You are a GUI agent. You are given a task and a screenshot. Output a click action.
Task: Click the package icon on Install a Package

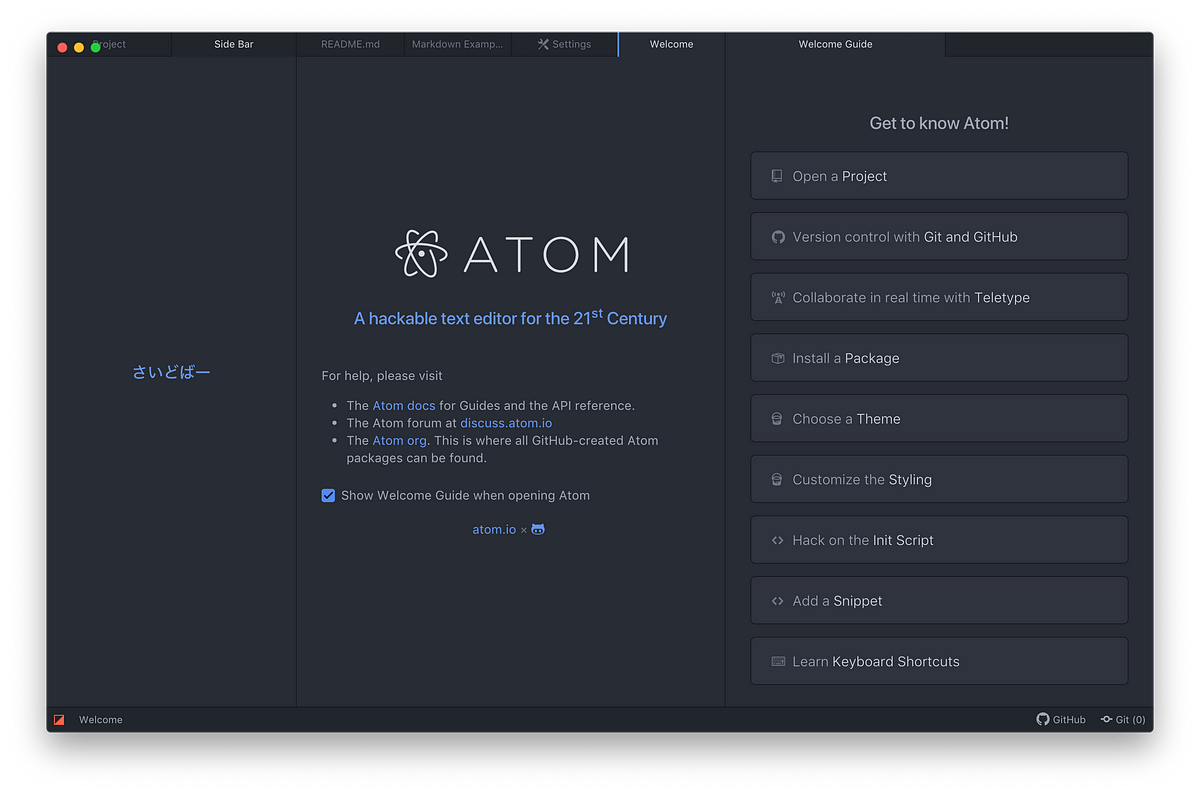[x=777, y=357]
